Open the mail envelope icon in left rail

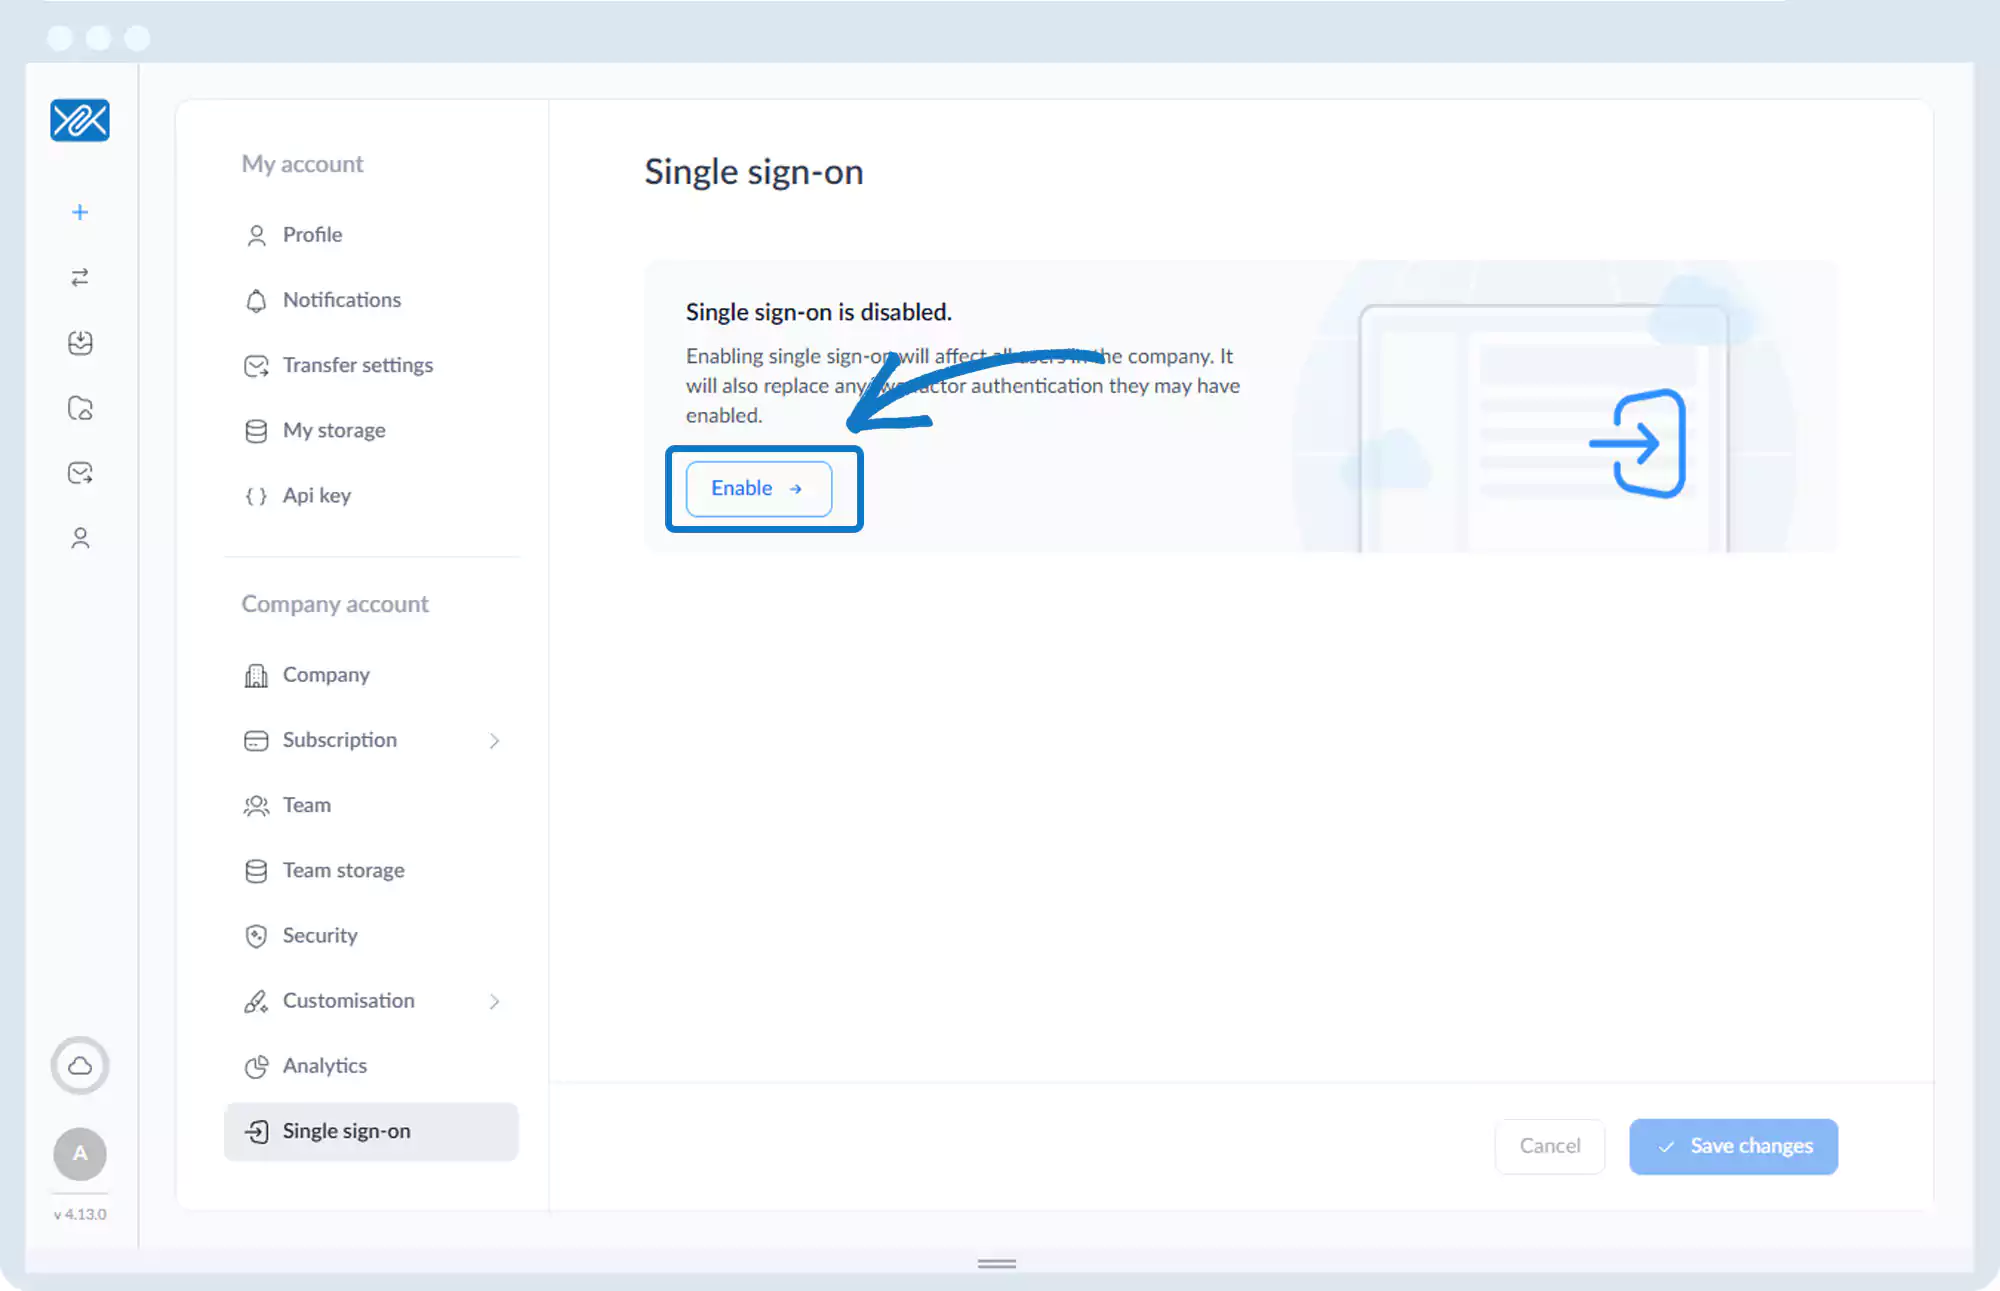click(x=80, y=473)
